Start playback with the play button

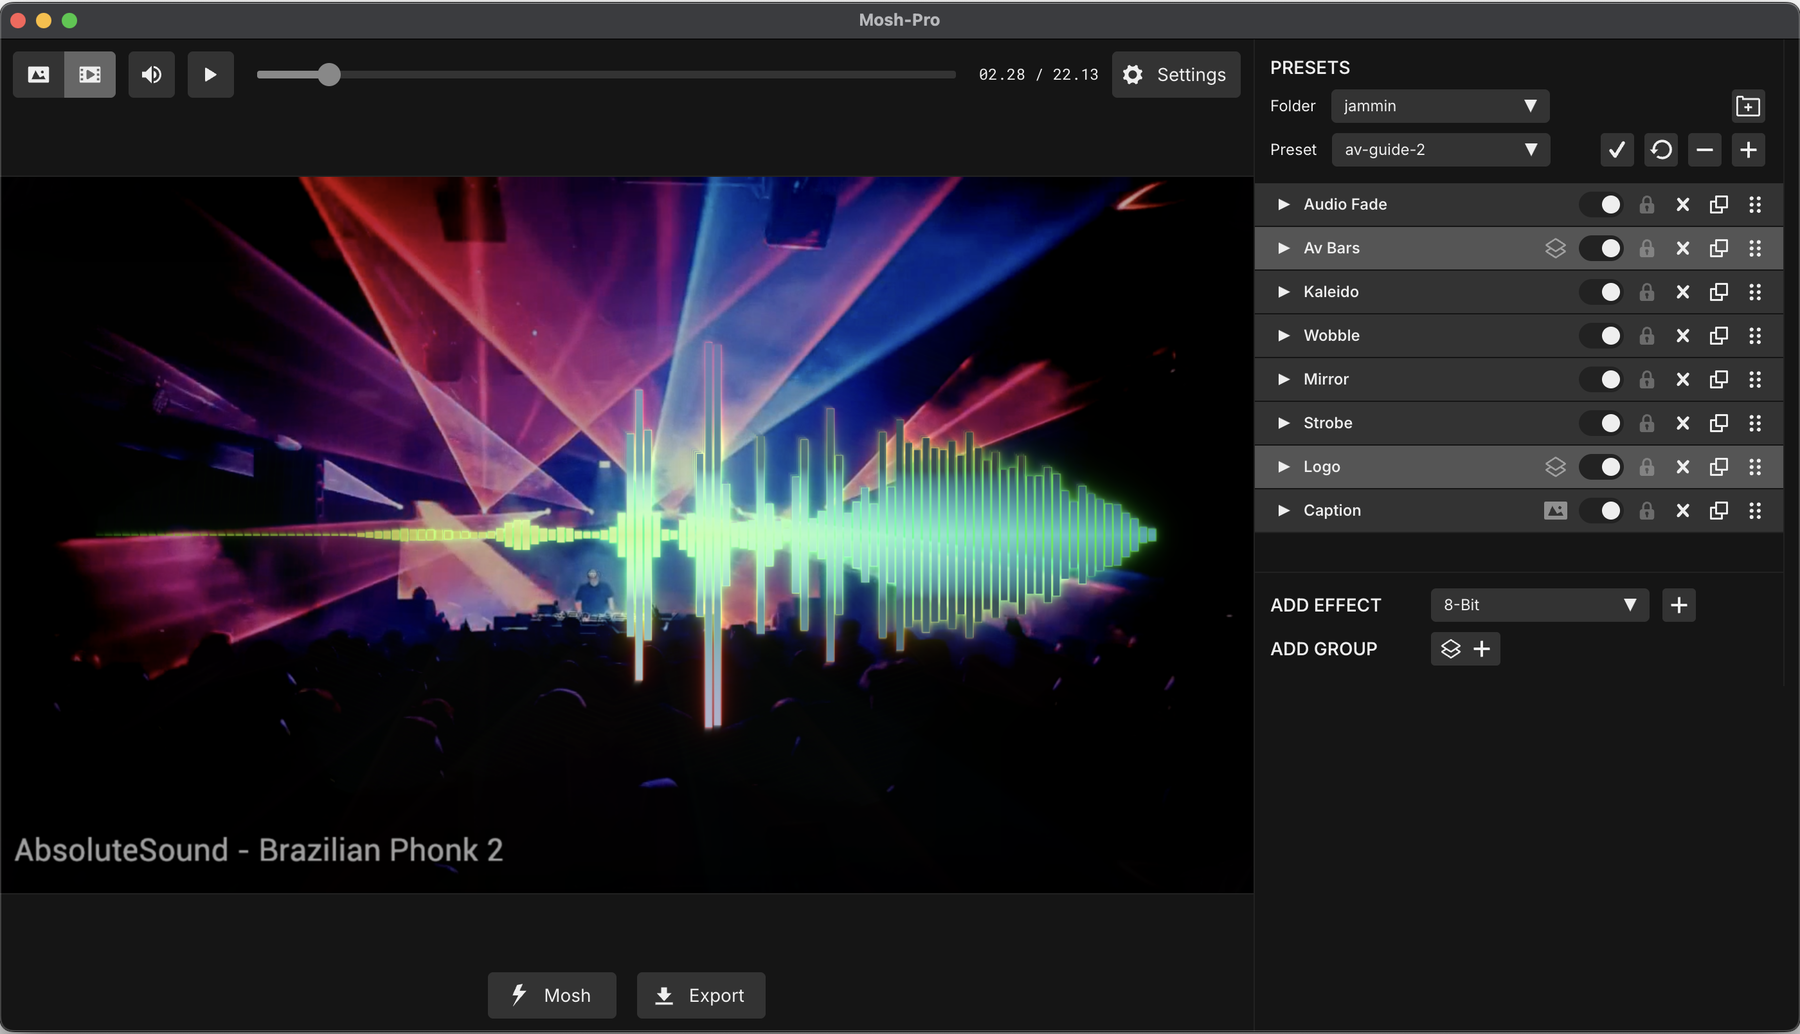pos(210,75)
